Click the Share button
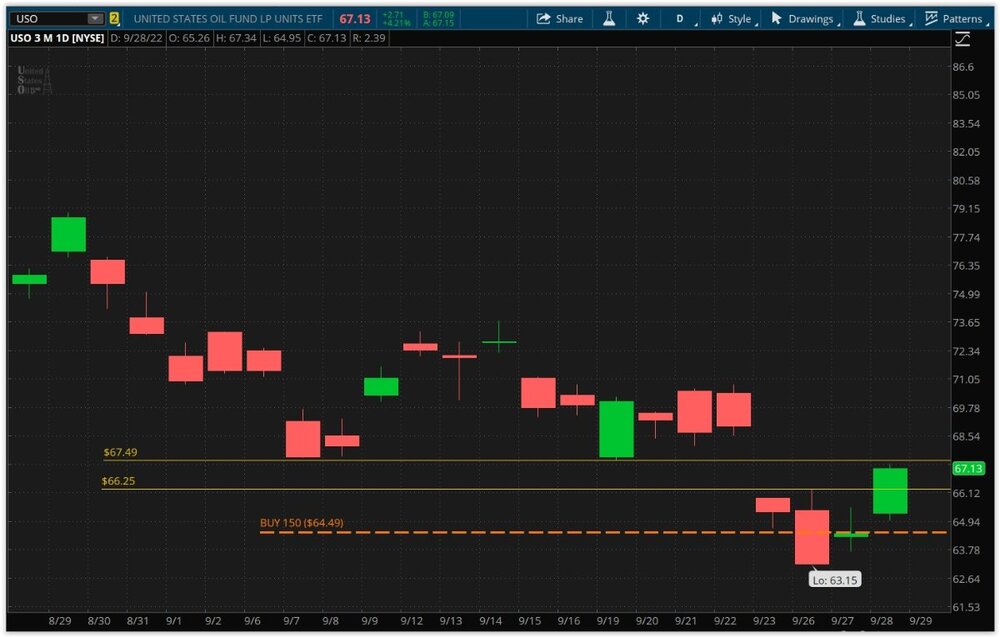The height and width of the screenshot is (637, 1000). (560, 19)
